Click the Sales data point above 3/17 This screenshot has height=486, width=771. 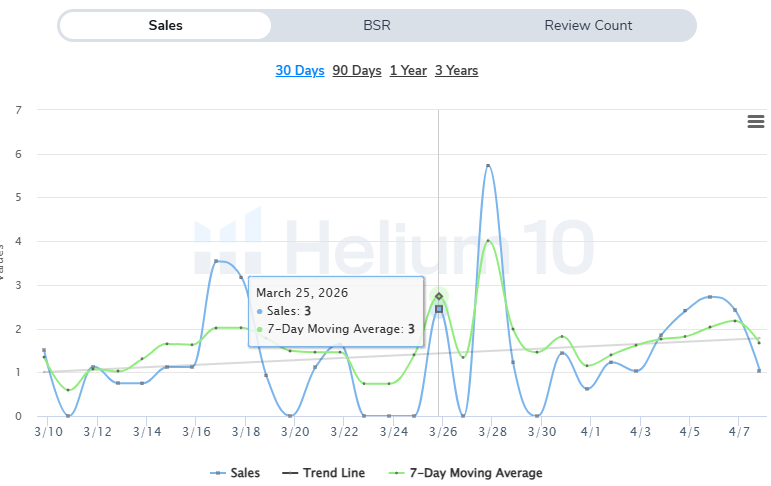[x=216, y=261]
